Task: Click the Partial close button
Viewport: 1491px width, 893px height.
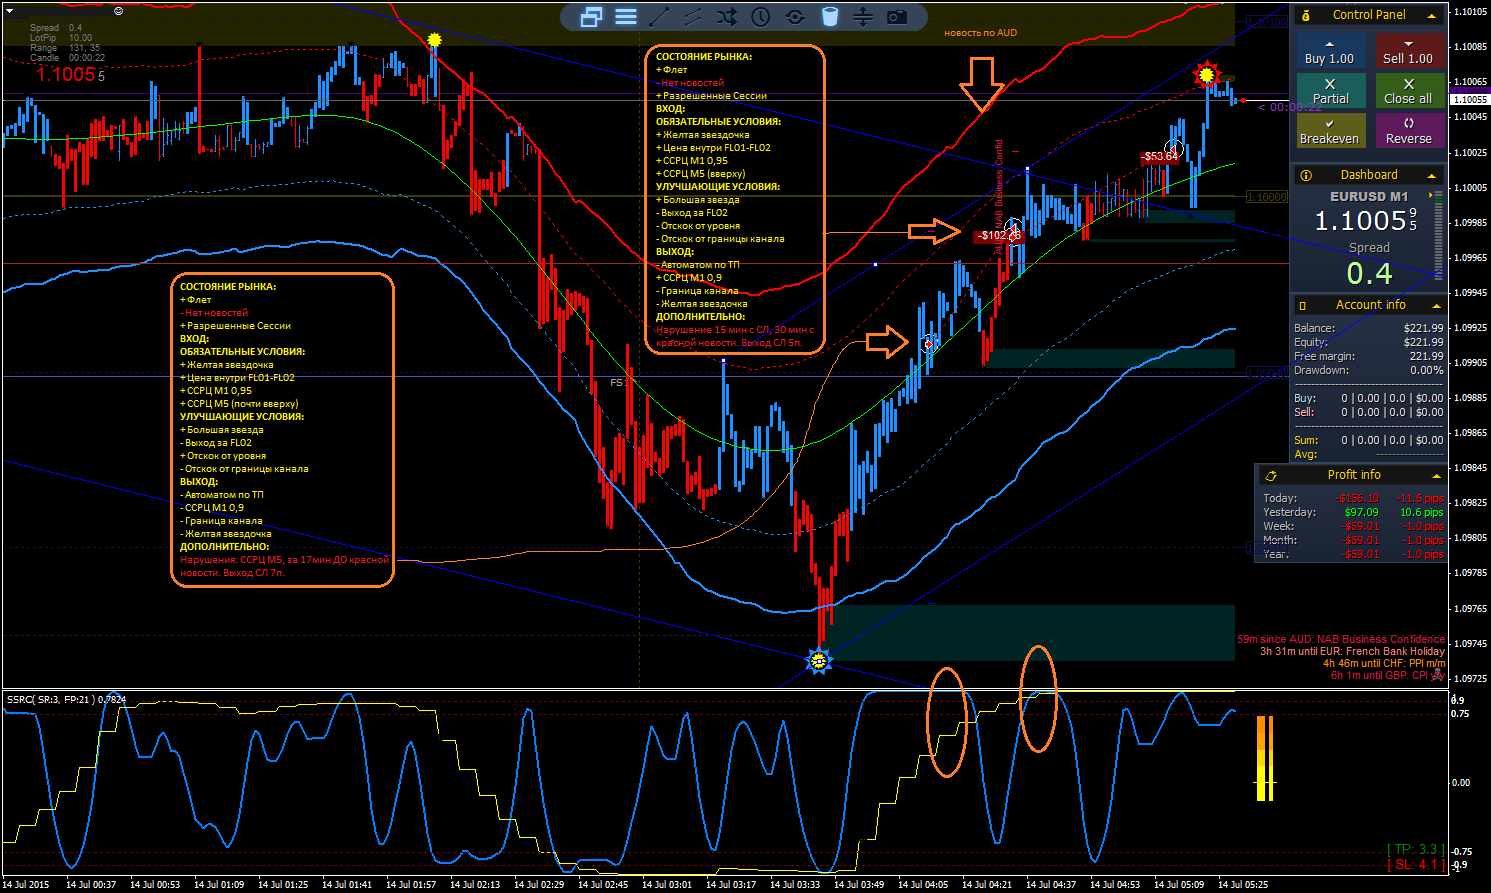Action: 1330,91
